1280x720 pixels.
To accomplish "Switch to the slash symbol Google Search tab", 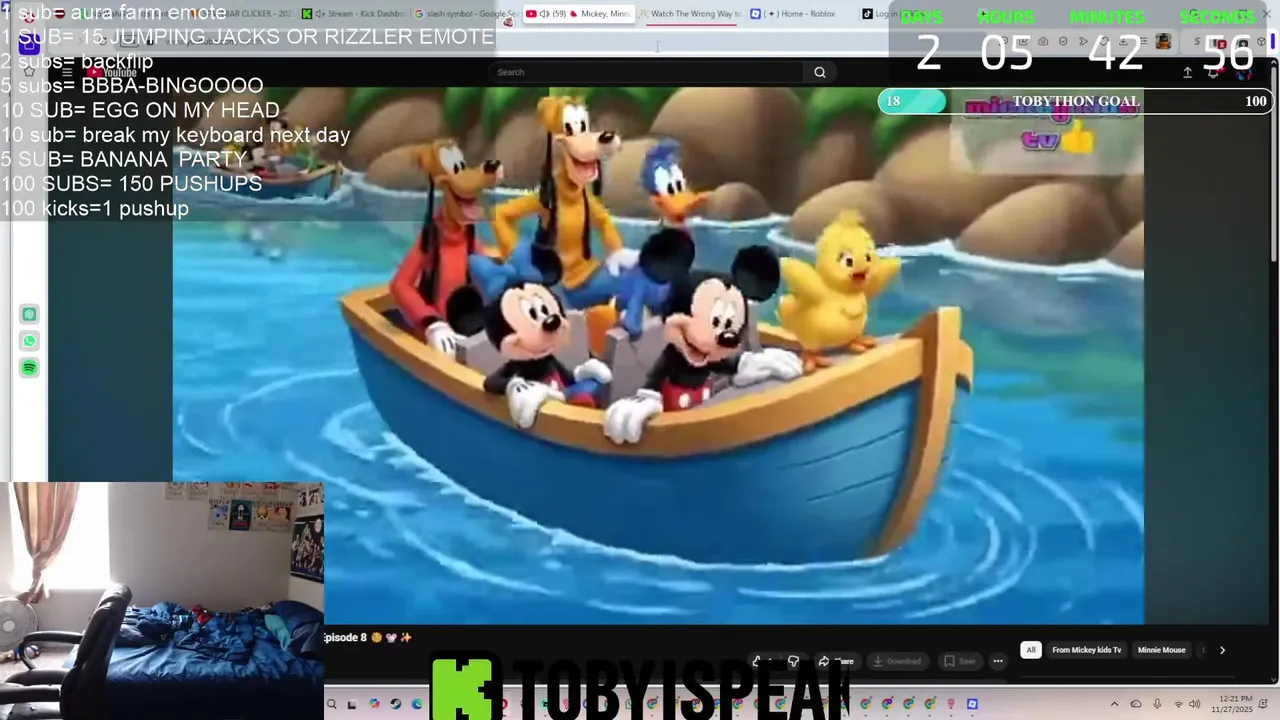I will (463, 14).
